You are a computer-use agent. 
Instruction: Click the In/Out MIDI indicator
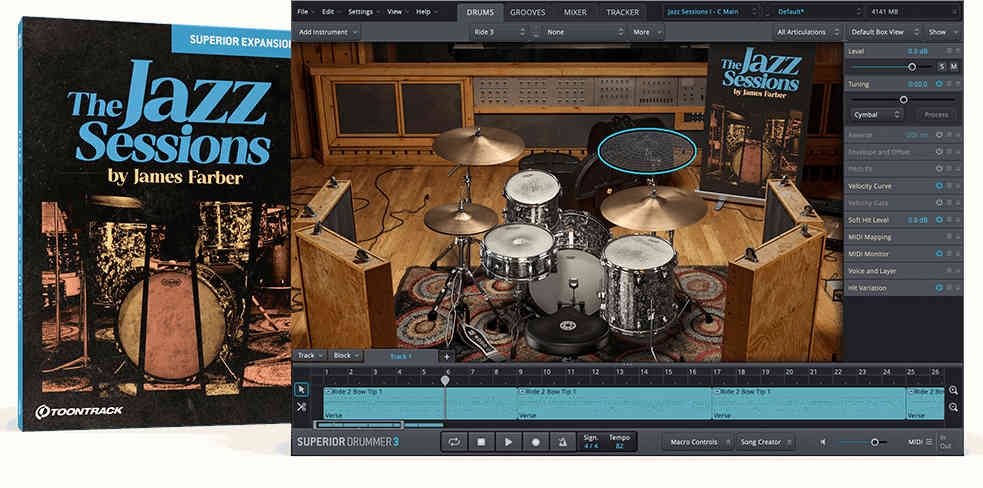click(x=944, y=442)
